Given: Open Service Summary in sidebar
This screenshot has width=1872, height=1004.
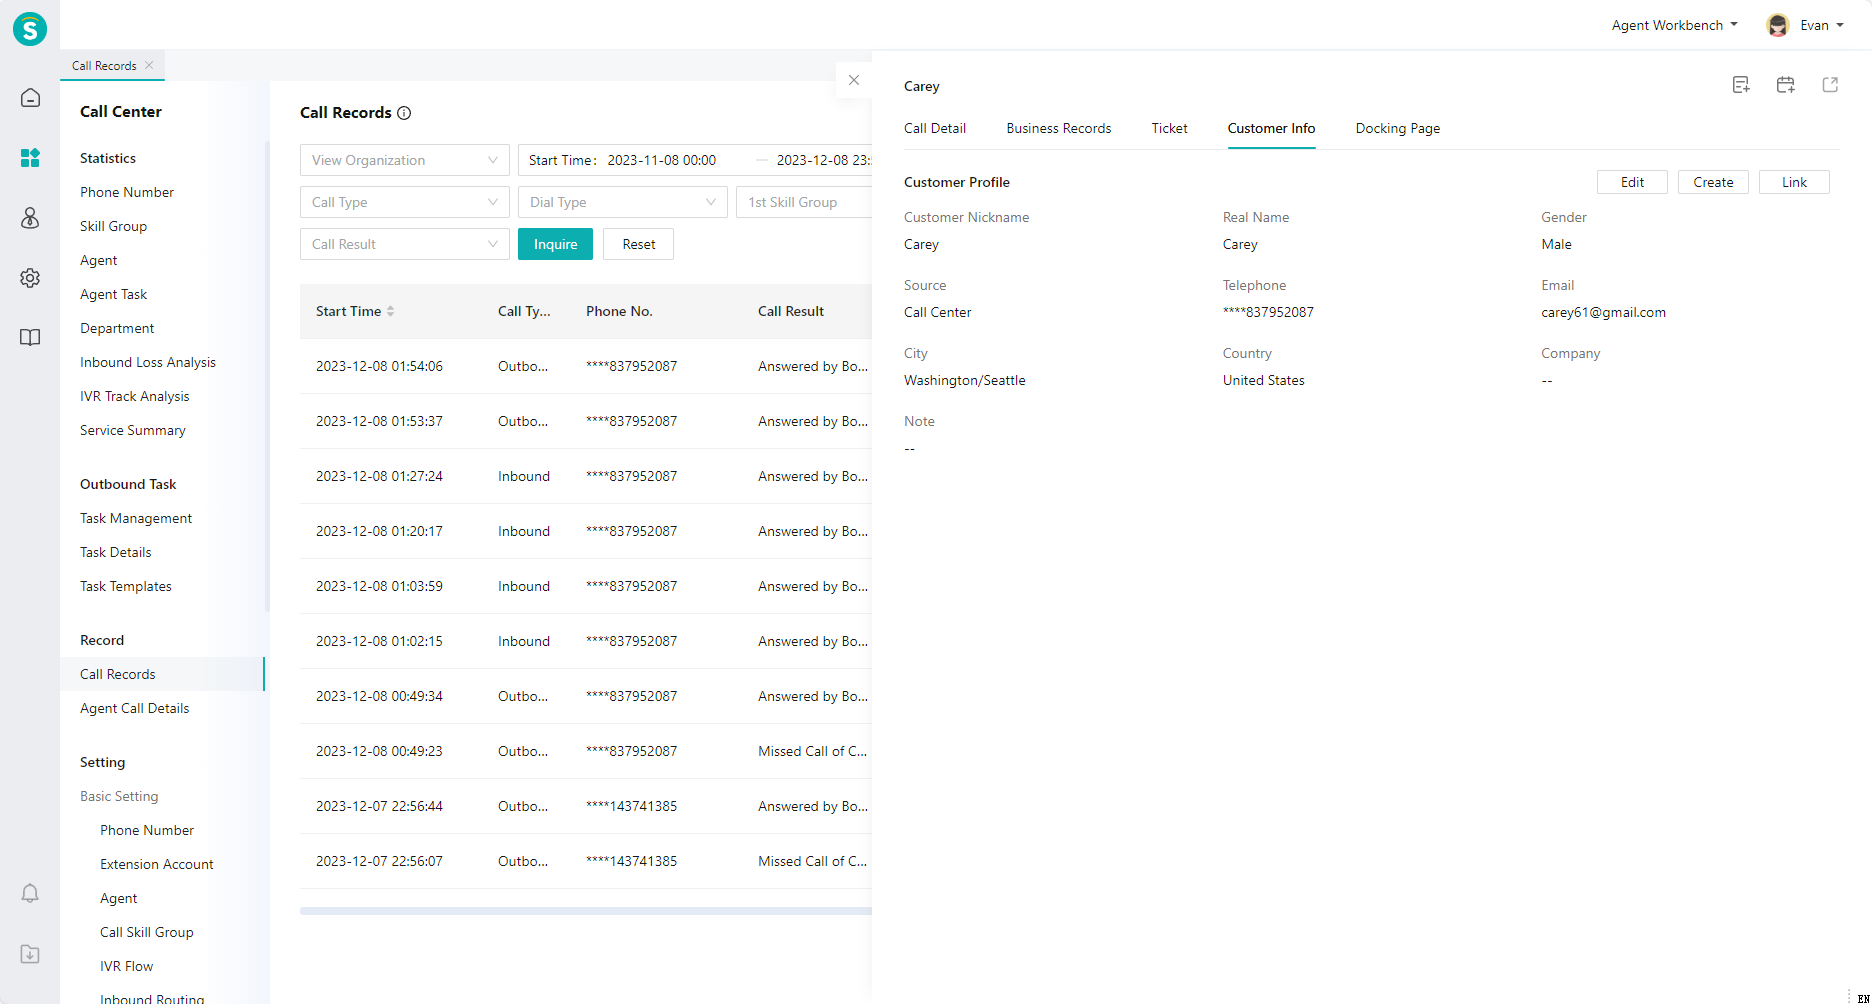Looking at the screenshot, I should 133,430.
